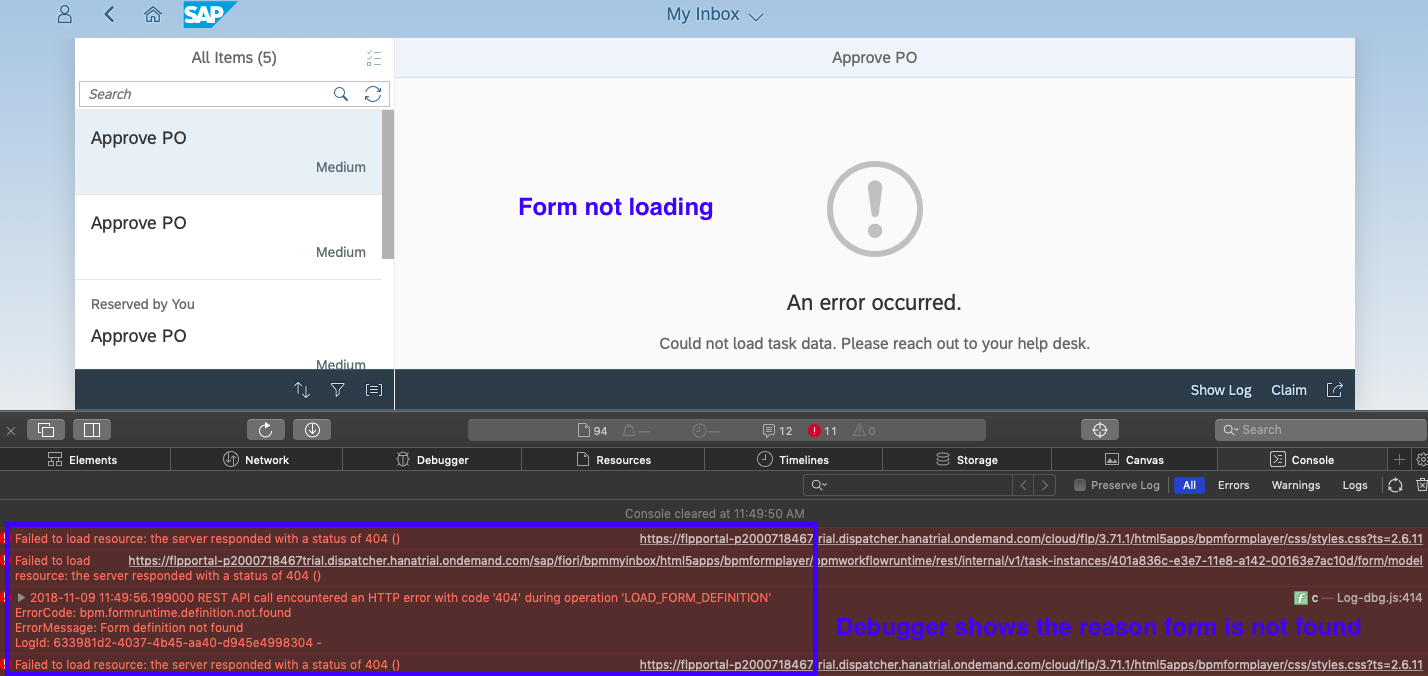Screen dimensions: 1428x676
Task: Click the user profile icon
Action: pos(65,14)
